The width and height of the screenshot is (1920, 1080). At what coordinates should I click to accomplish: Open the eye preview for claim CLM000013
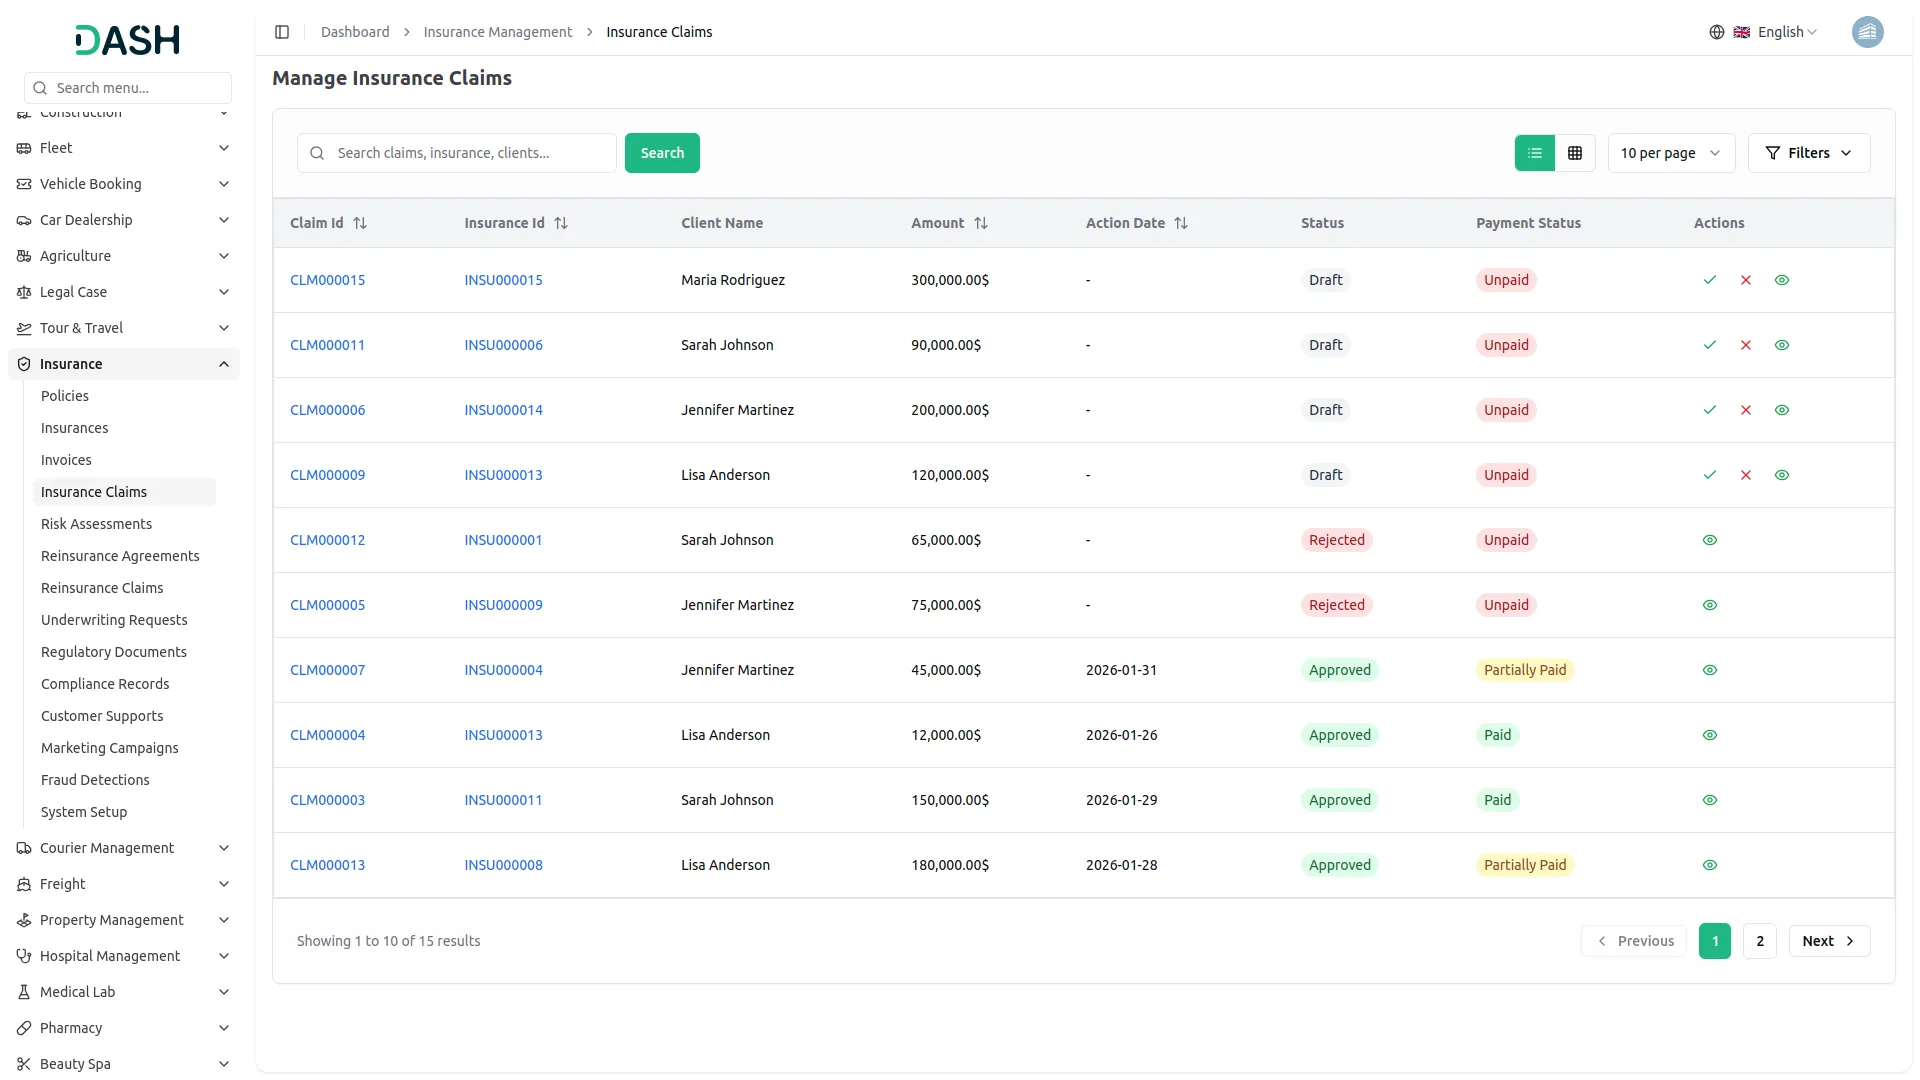point(1709,865)
